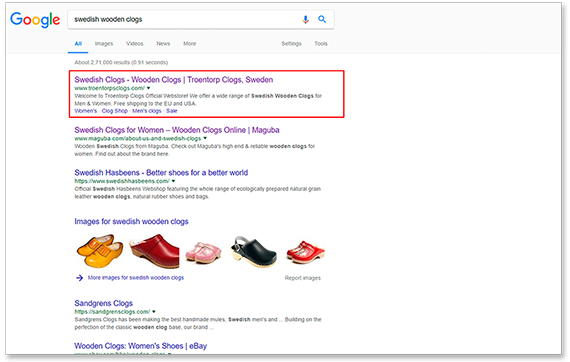
Task: Open the News tab
Action: click(x=163, y=44)
